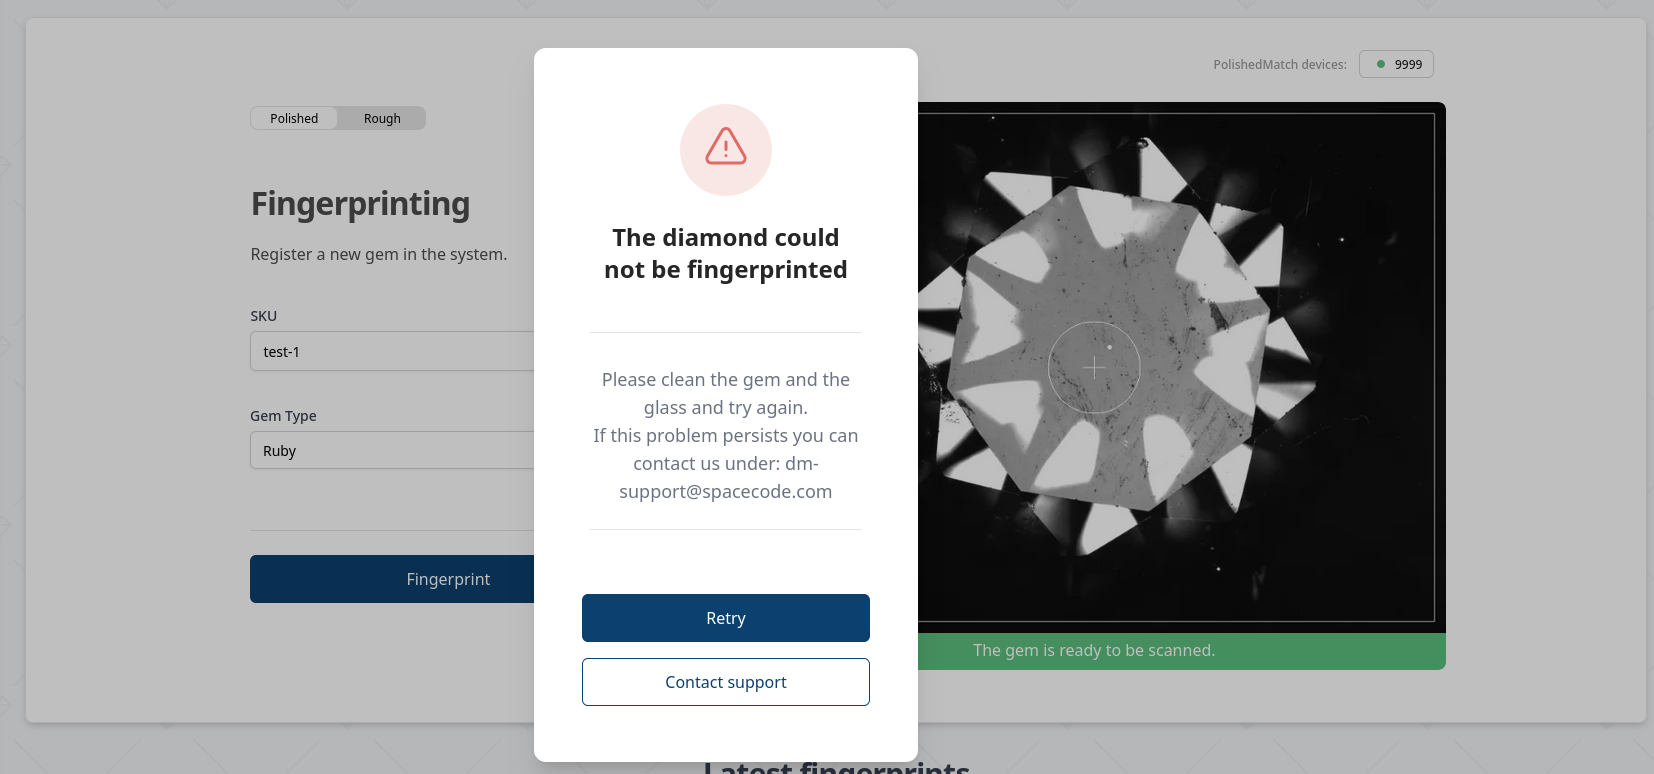Viewport: 1654px width, 774px height.
Task: Click the crosshair target on the gem preview
Action: [x=1094, y=367]
